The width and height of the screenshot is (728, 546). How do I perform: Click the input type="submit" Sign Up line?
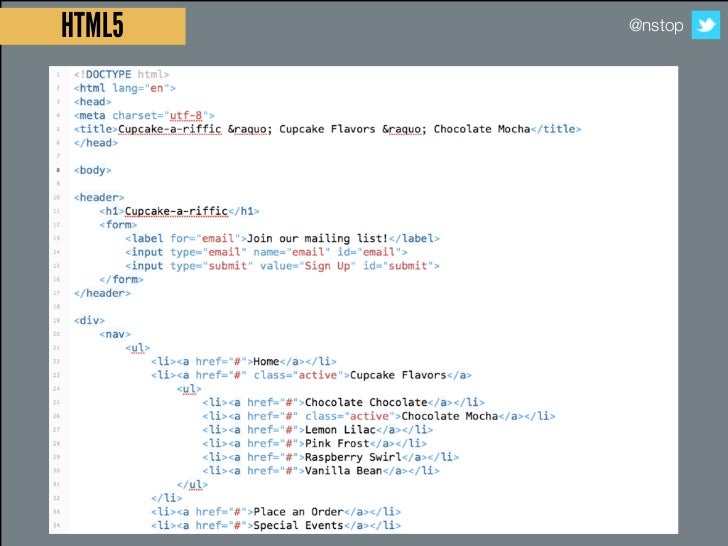282,266
